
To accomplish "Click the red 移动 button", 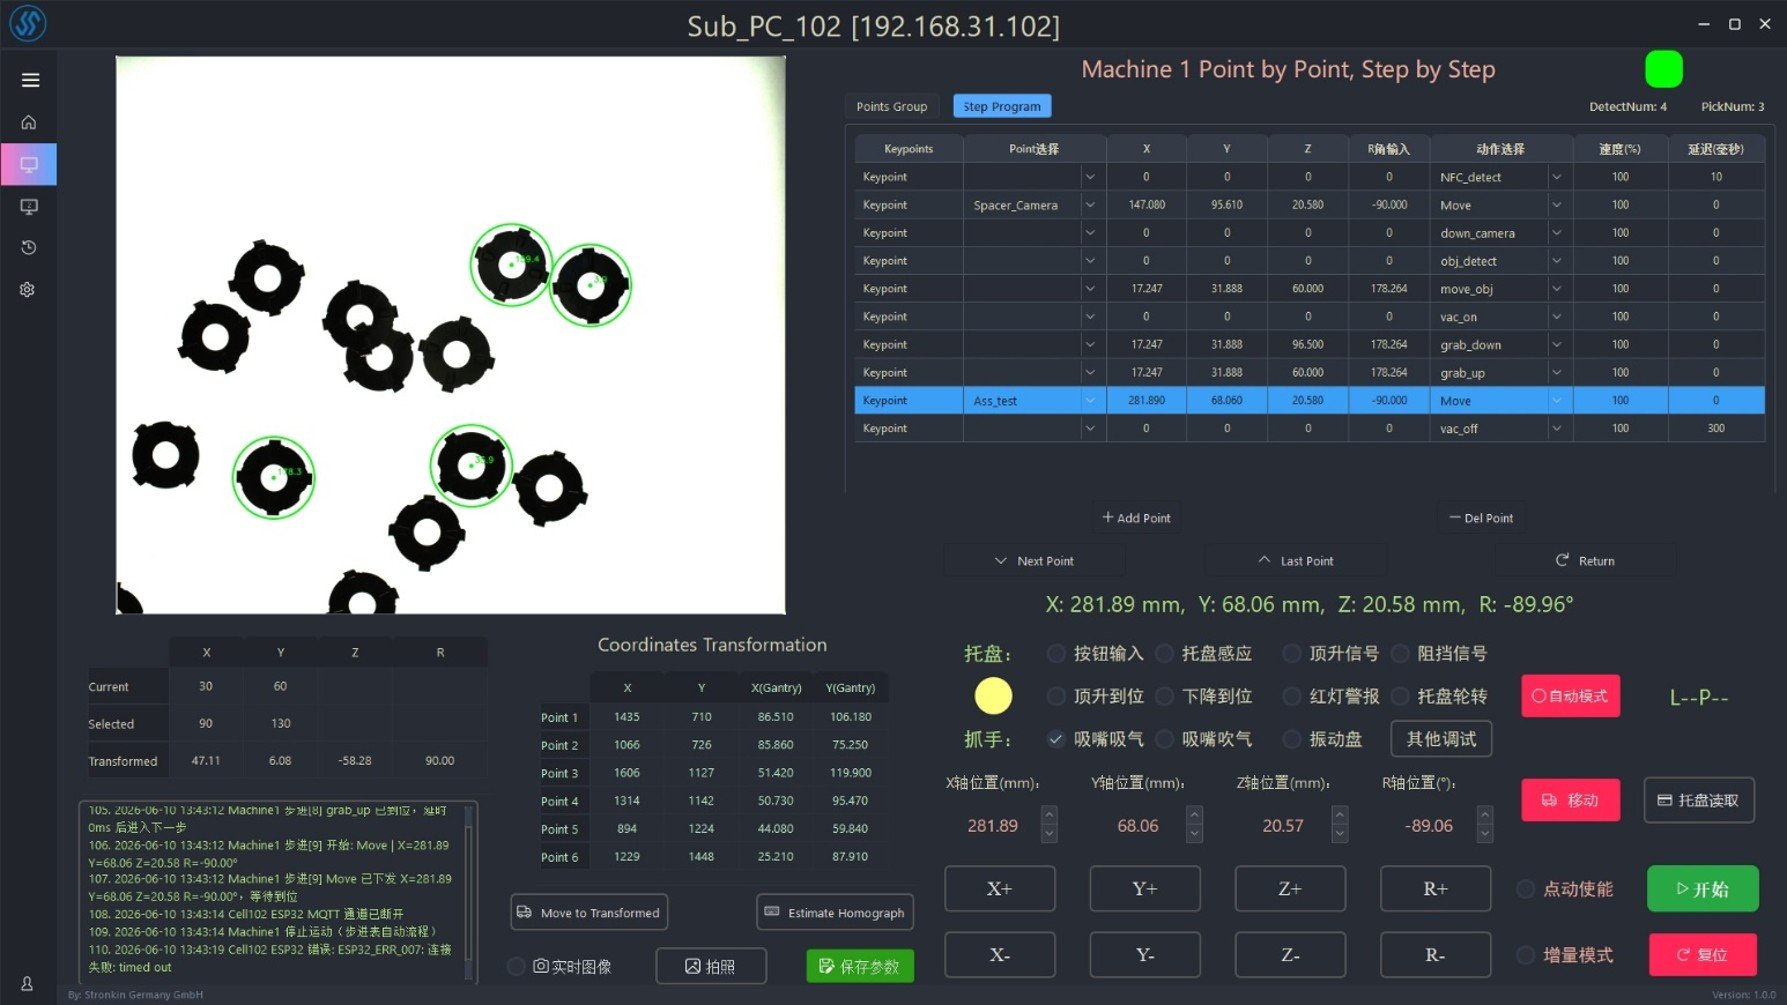I will [1570, 800].
